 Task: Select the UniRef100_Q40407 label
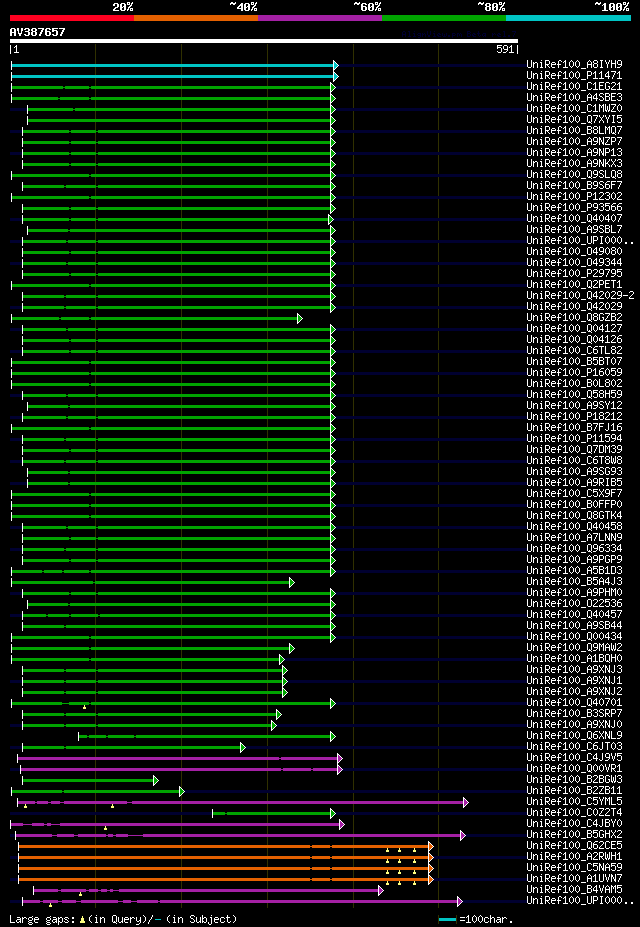click(x=574, y=218)
